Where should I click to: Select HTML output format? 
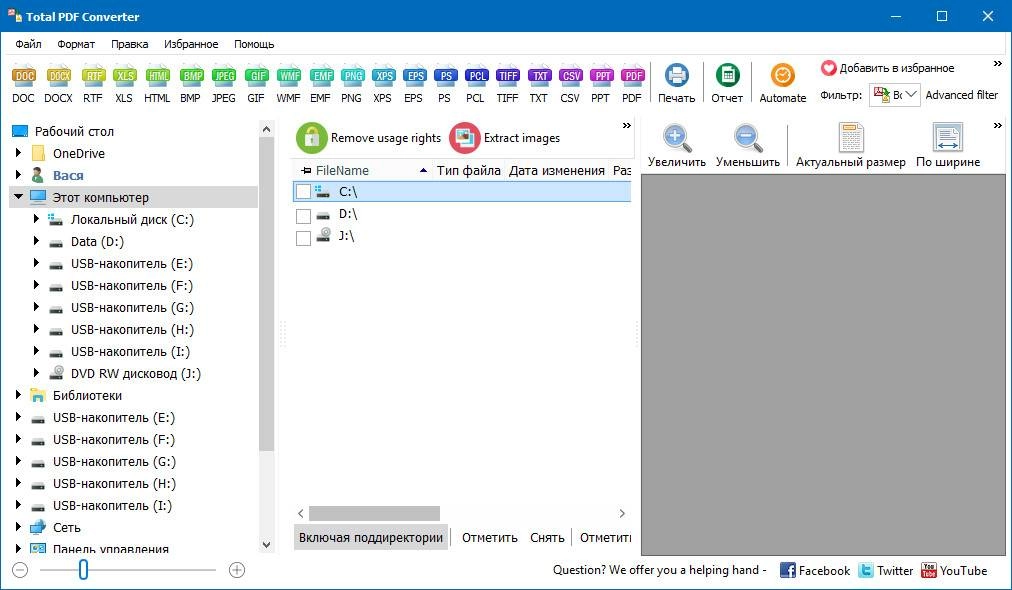coord(157,84)
